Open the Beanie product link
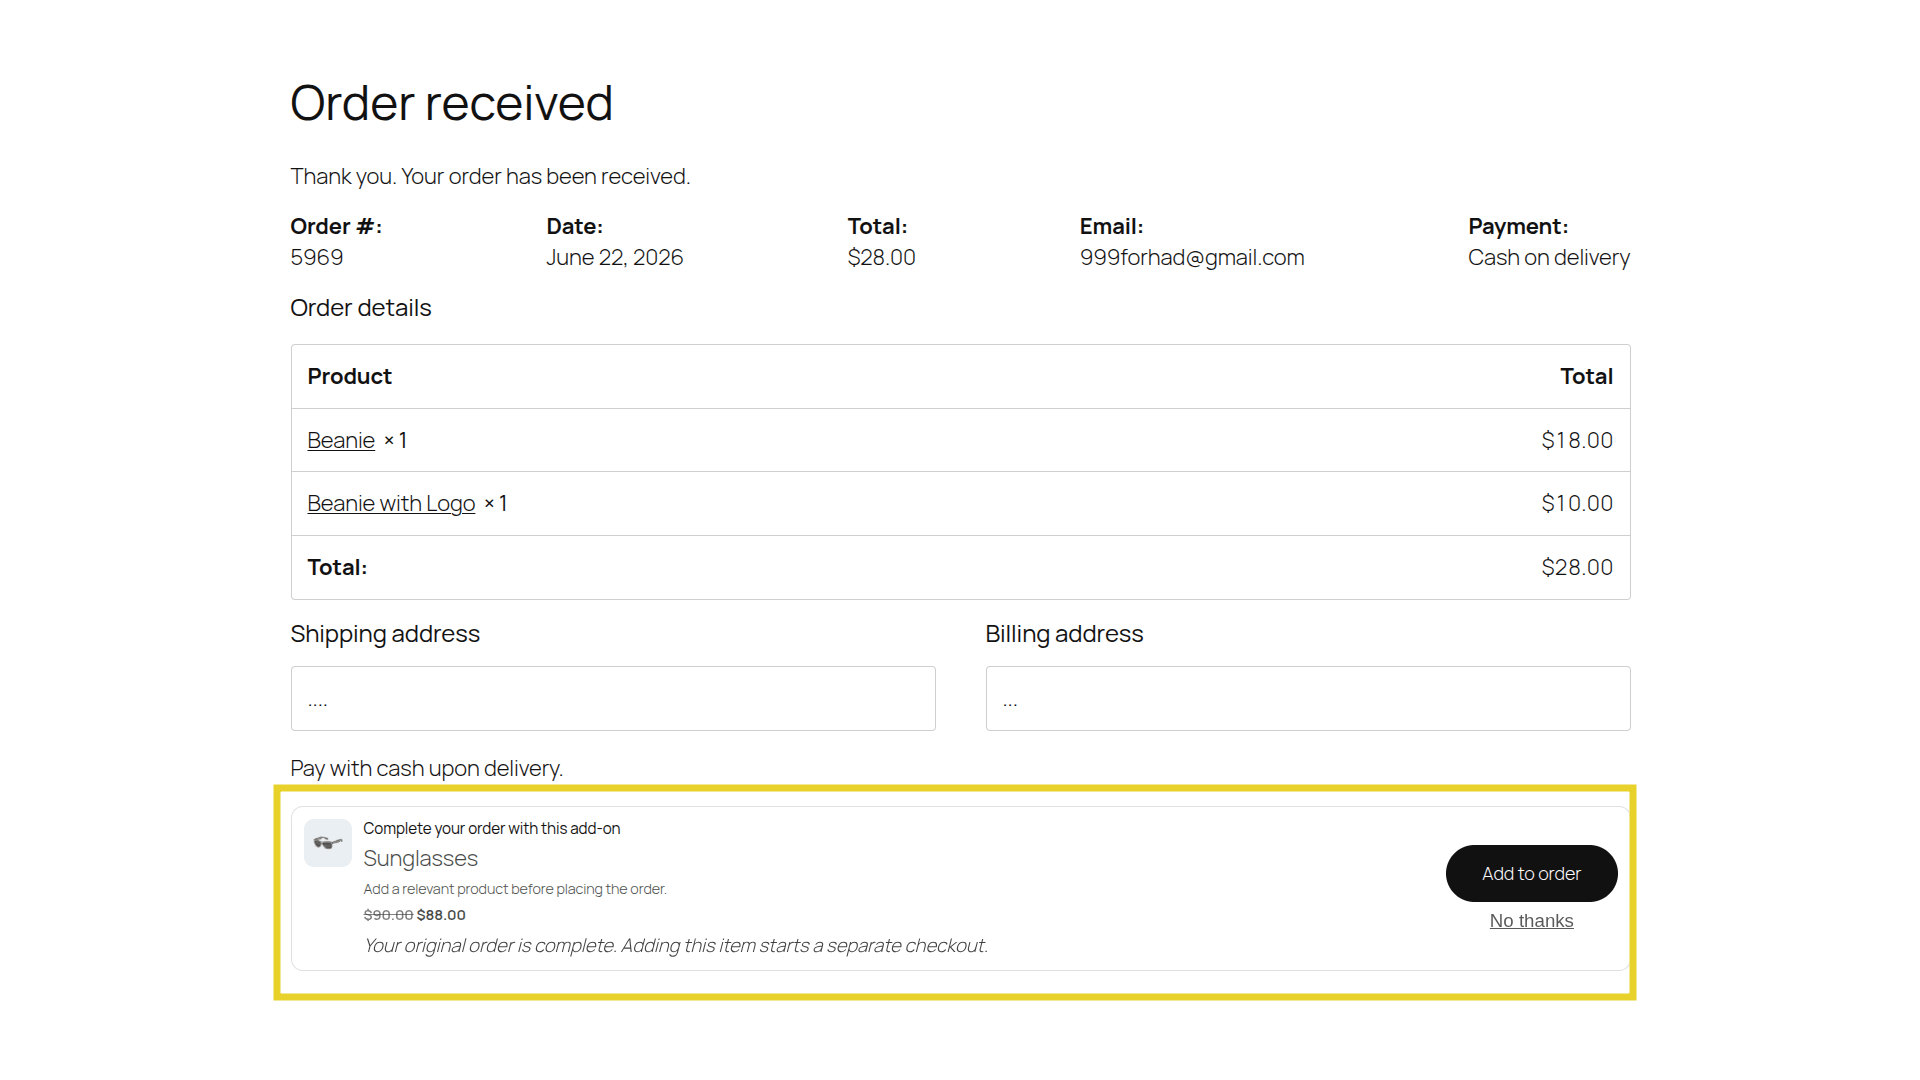 coord(341,441)
